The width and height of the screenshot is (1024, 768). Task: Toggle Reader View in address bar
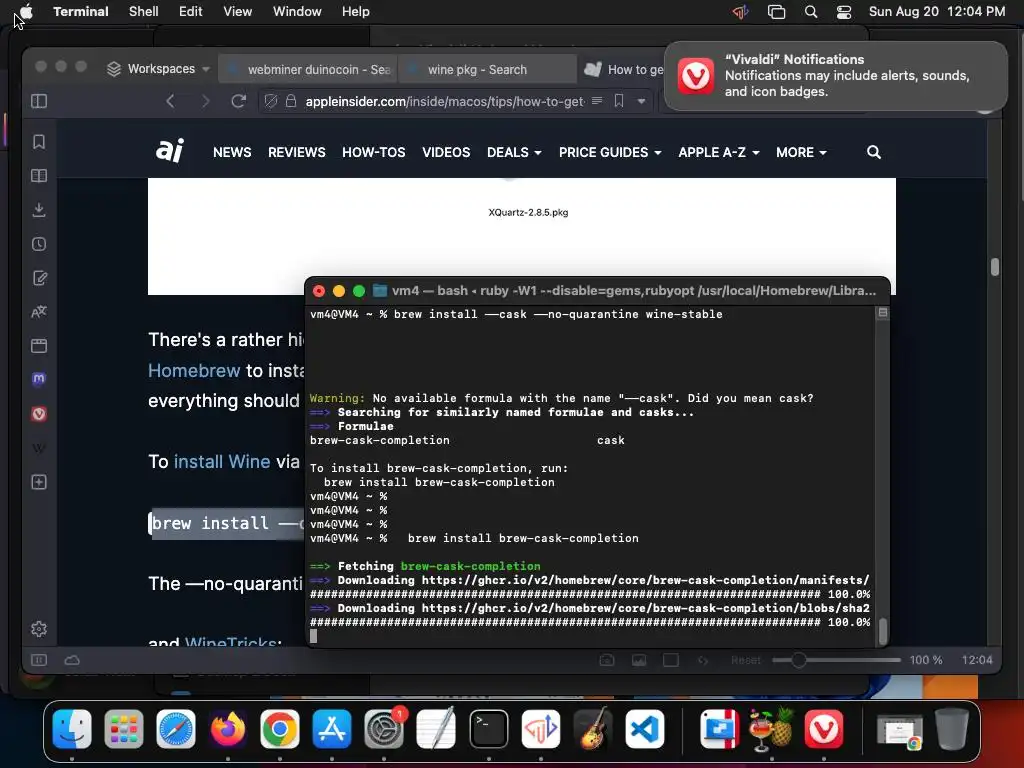coord(597,101)
